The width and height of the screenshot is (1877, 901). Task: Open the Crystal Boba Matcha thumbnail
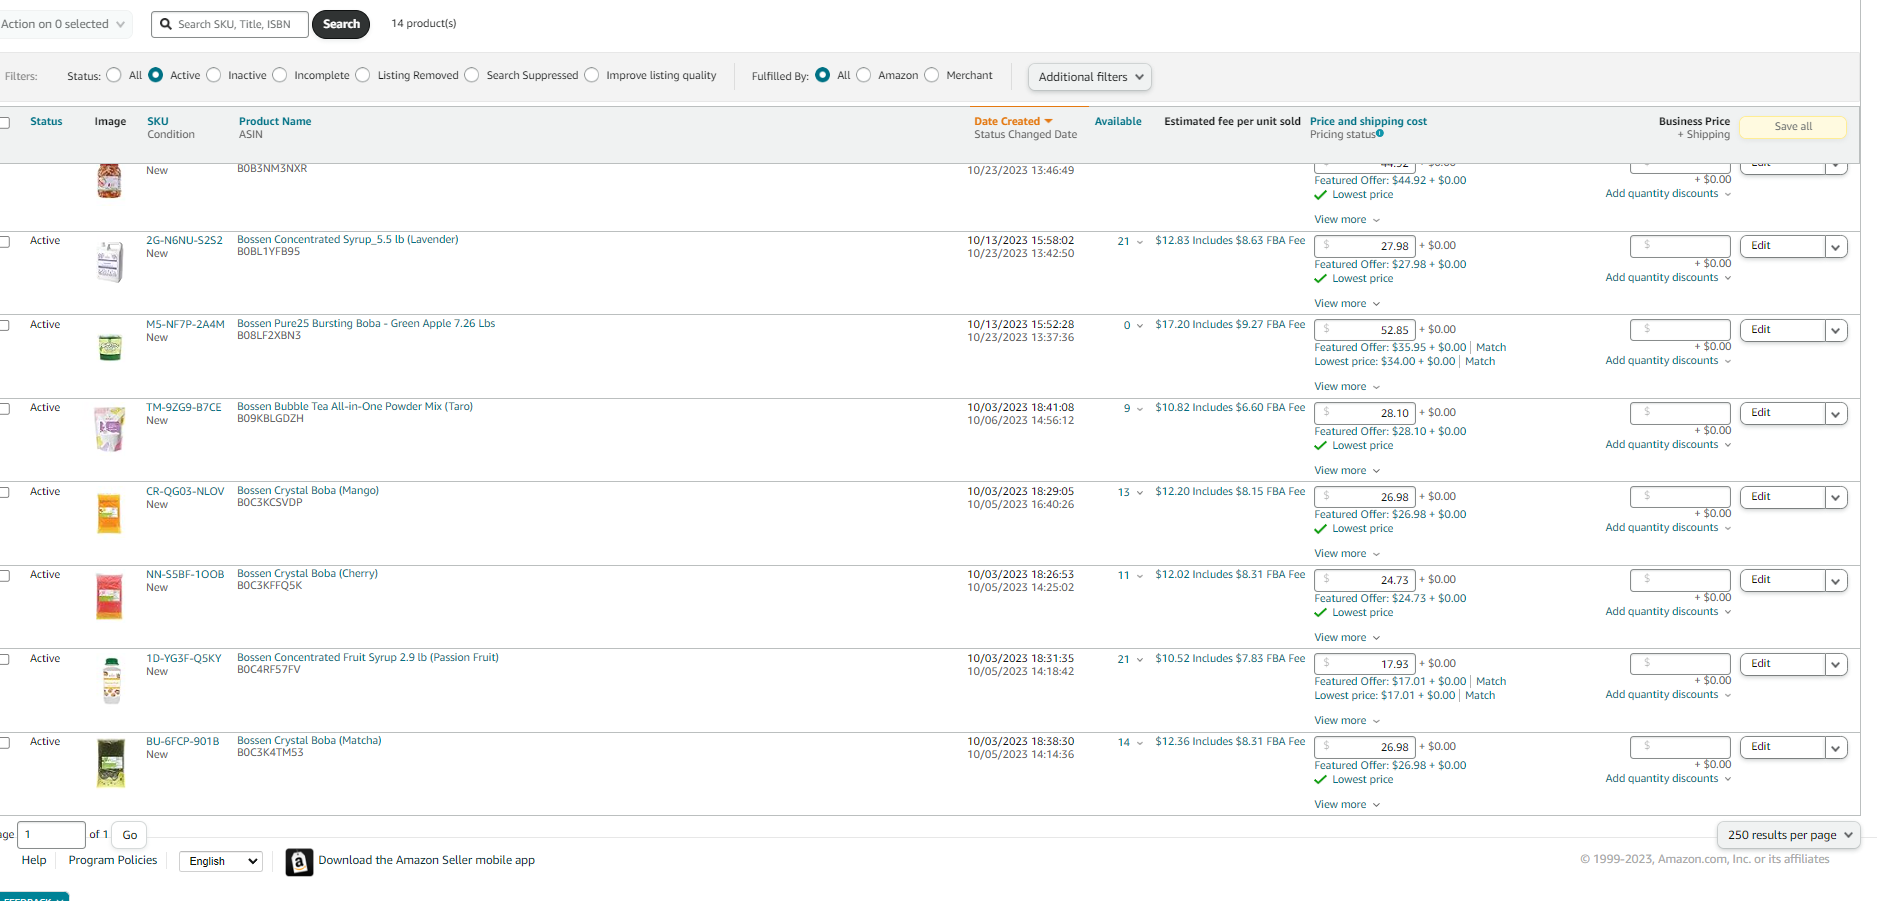tap(111, 763)
